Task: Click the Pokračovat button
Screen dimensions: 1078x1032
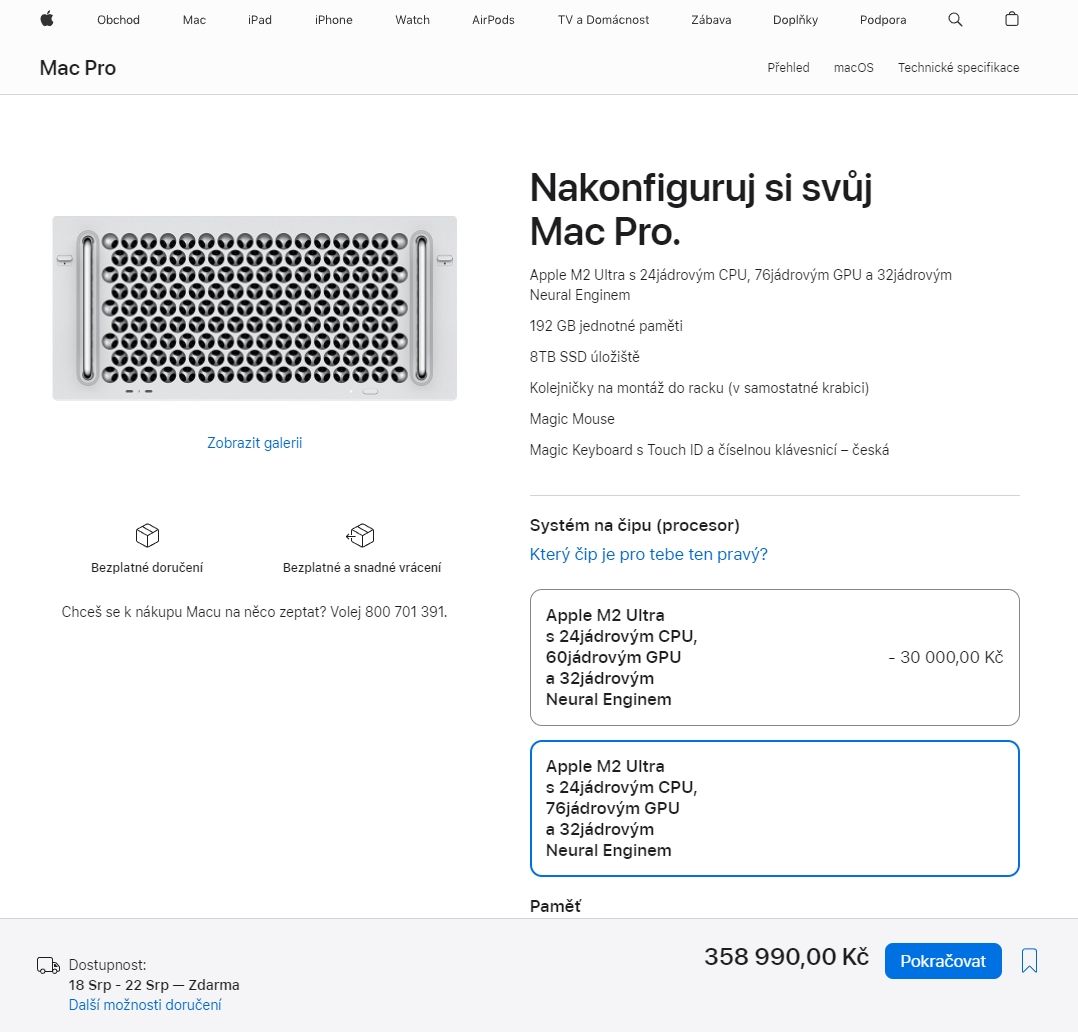Action: coord(943,960)
